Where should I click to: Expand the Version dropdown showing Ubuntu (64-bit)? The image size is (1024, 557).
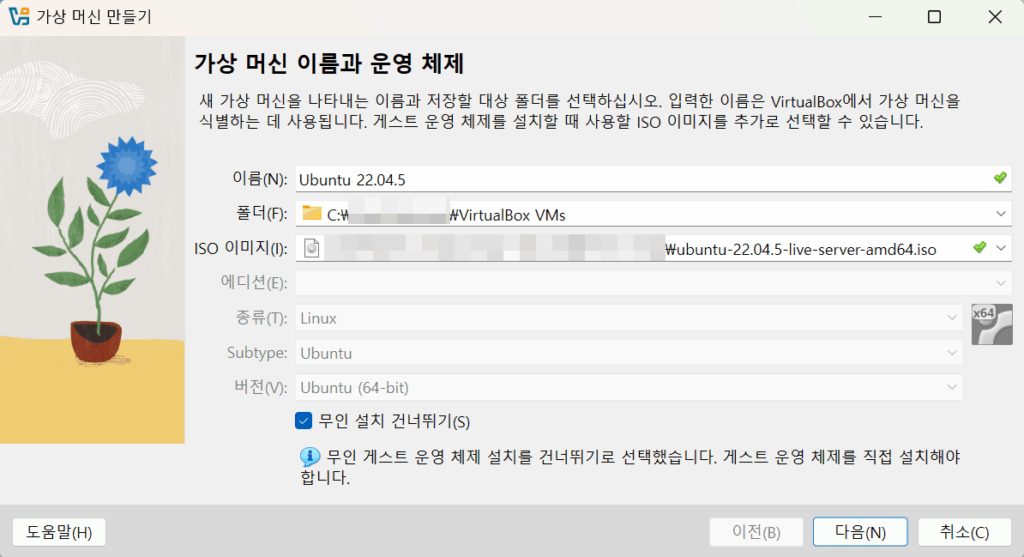[x=952, y=387]
